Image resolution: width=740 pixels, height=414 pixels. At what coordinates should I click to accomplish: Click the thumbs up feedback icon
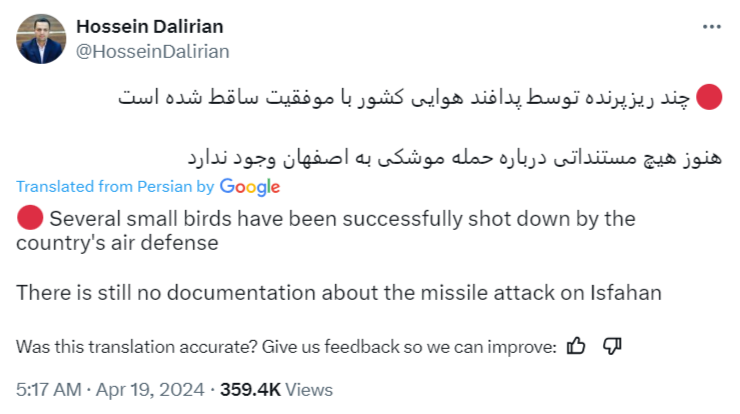tap(576, 346)
